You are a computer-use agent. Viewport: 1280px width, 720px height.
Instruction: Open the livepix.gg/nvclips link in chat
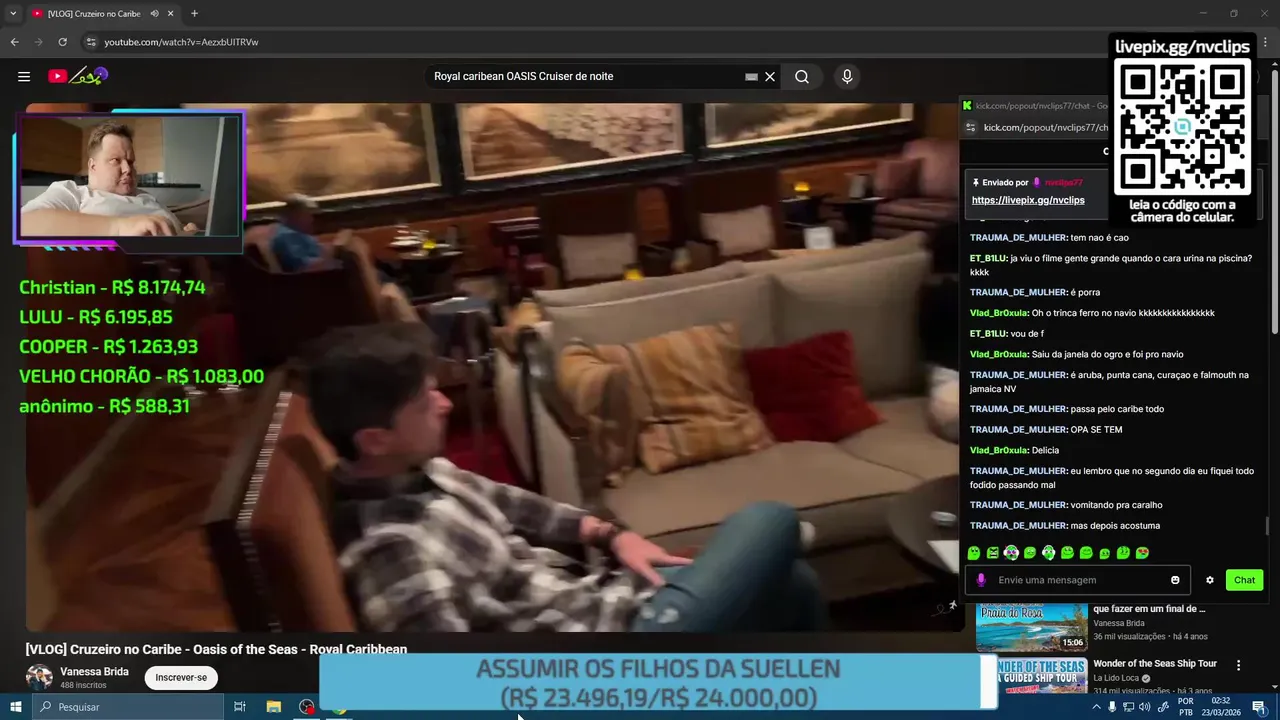(x=1028, y=200)
